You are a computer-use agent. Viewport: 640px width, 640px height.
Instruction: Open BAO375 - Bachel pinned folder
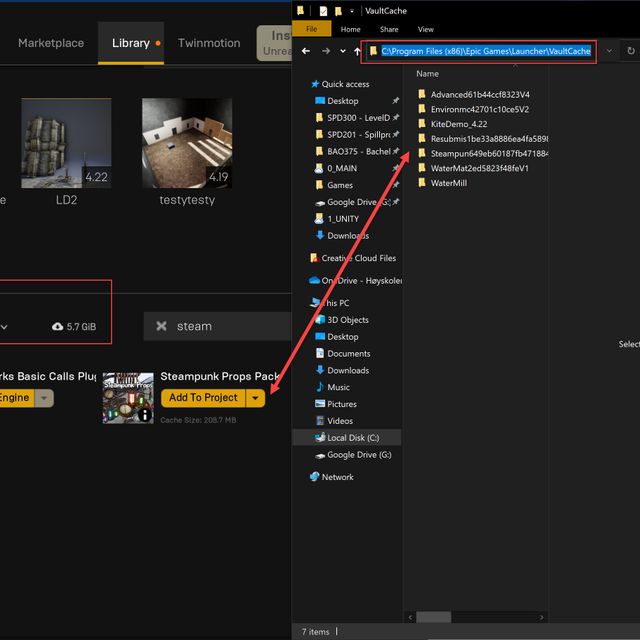click(x=358, y=151)
